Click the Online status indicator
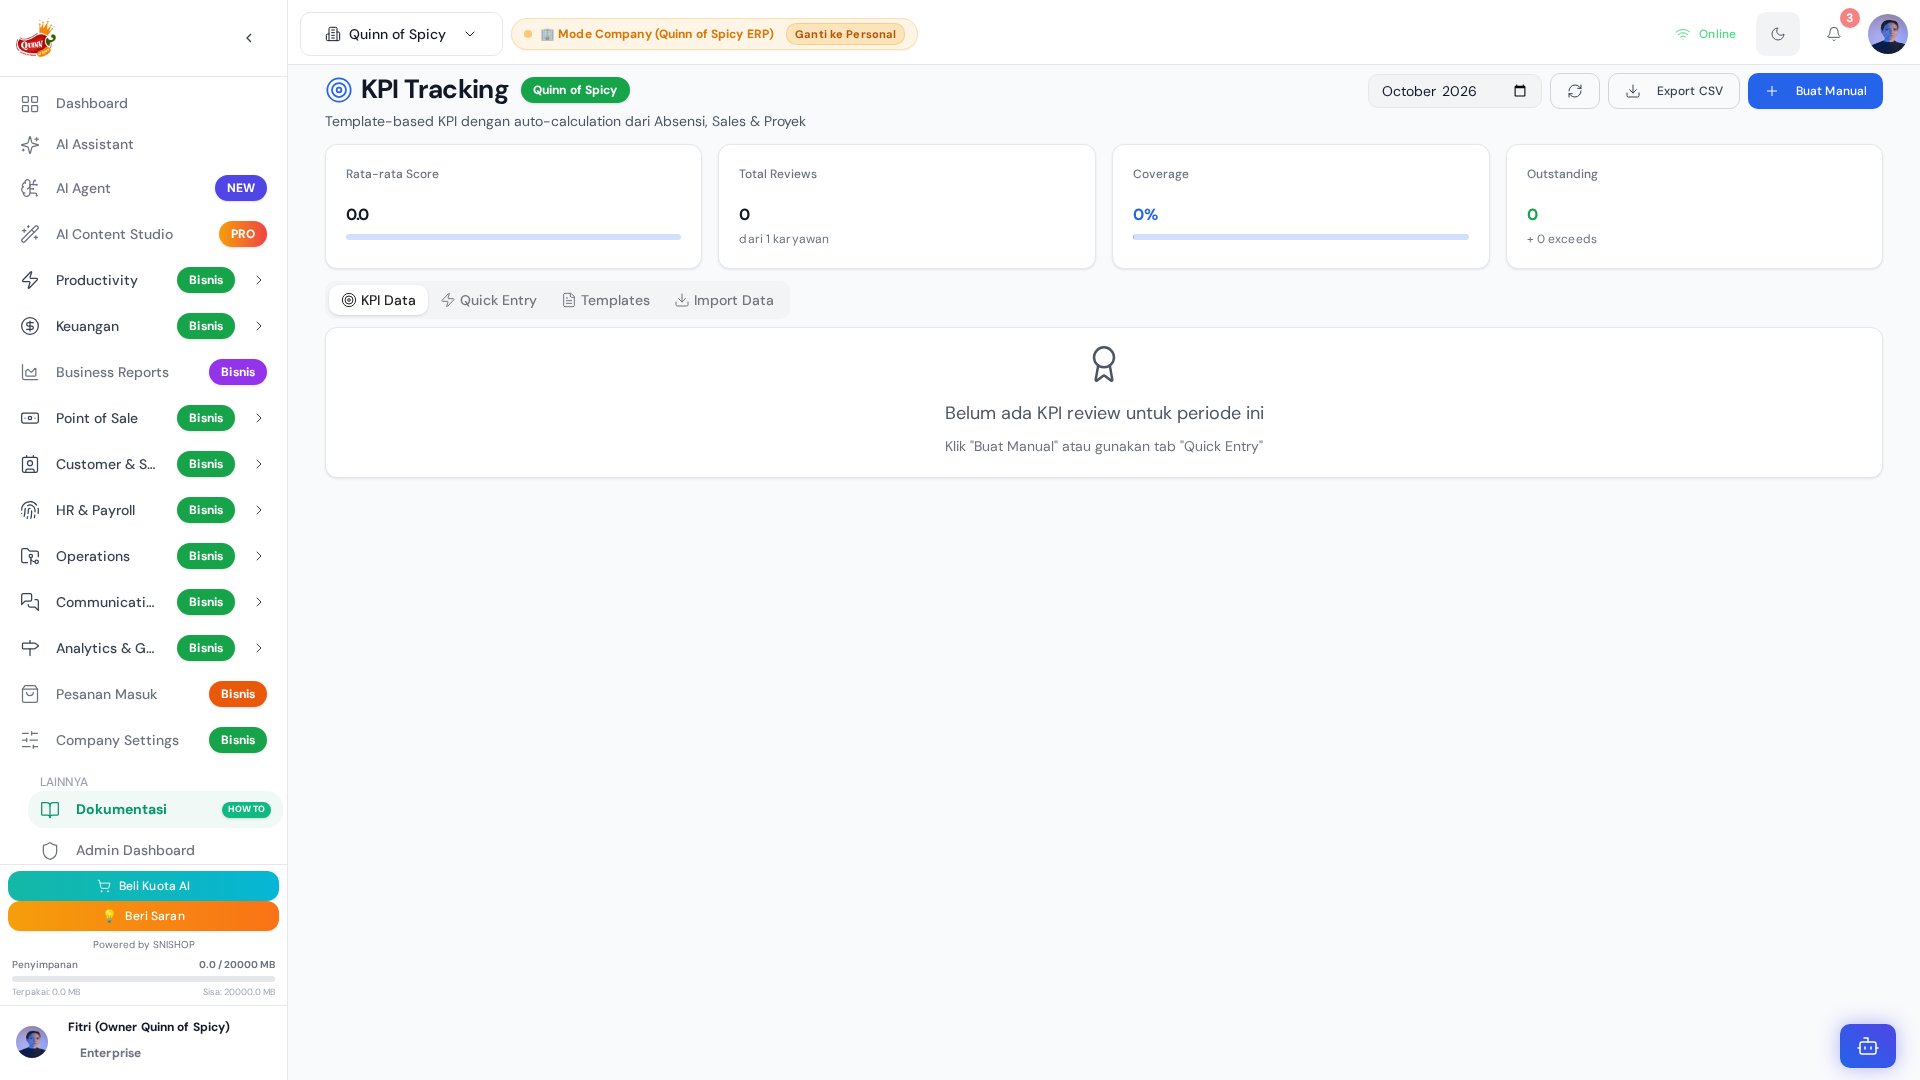The height and width of the screenshot is (1080, 1920). tap(1706, 34)
